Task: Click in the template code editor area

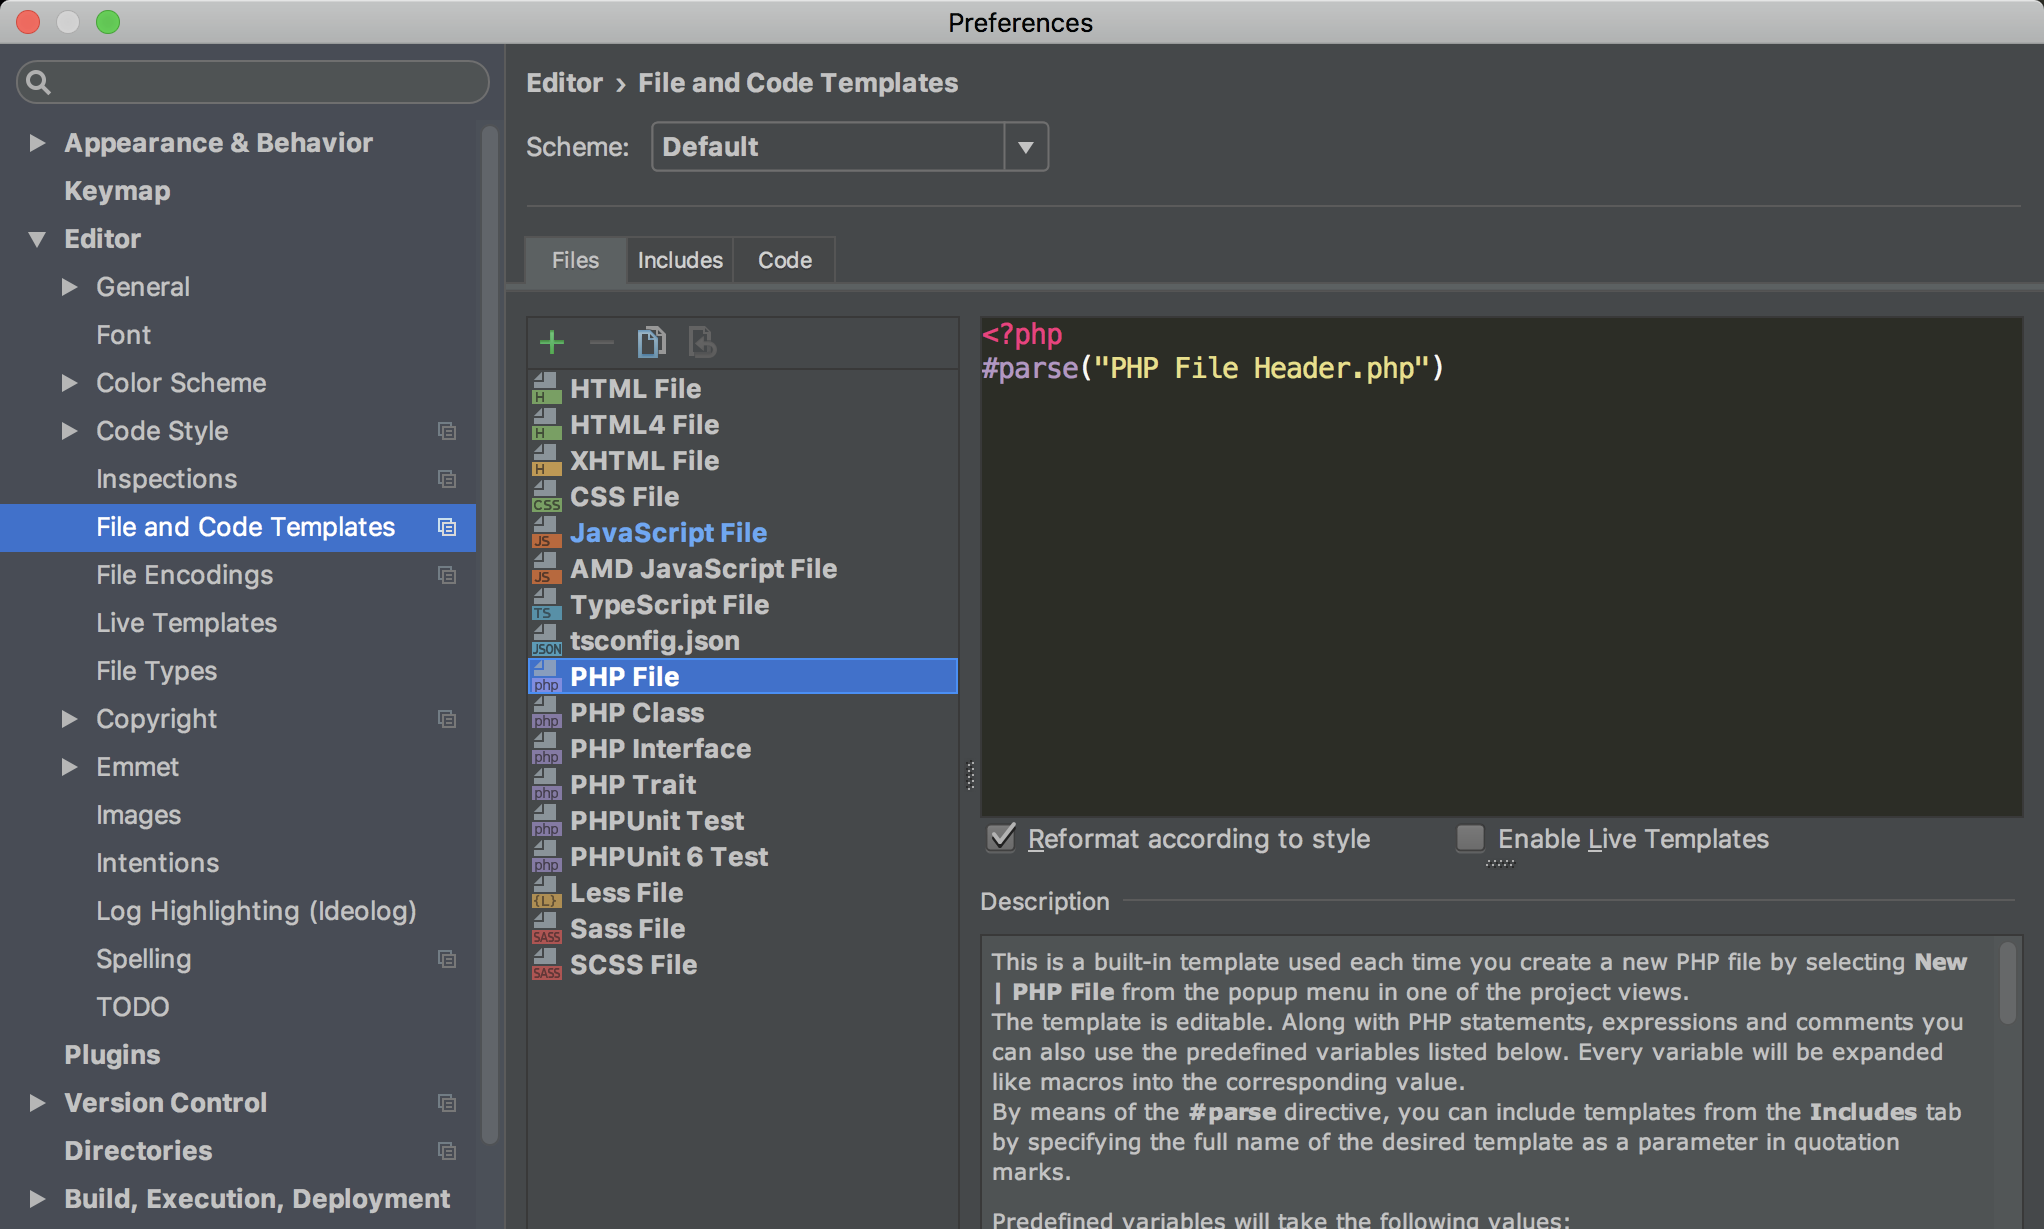Action: click(x=1501, y=567)
